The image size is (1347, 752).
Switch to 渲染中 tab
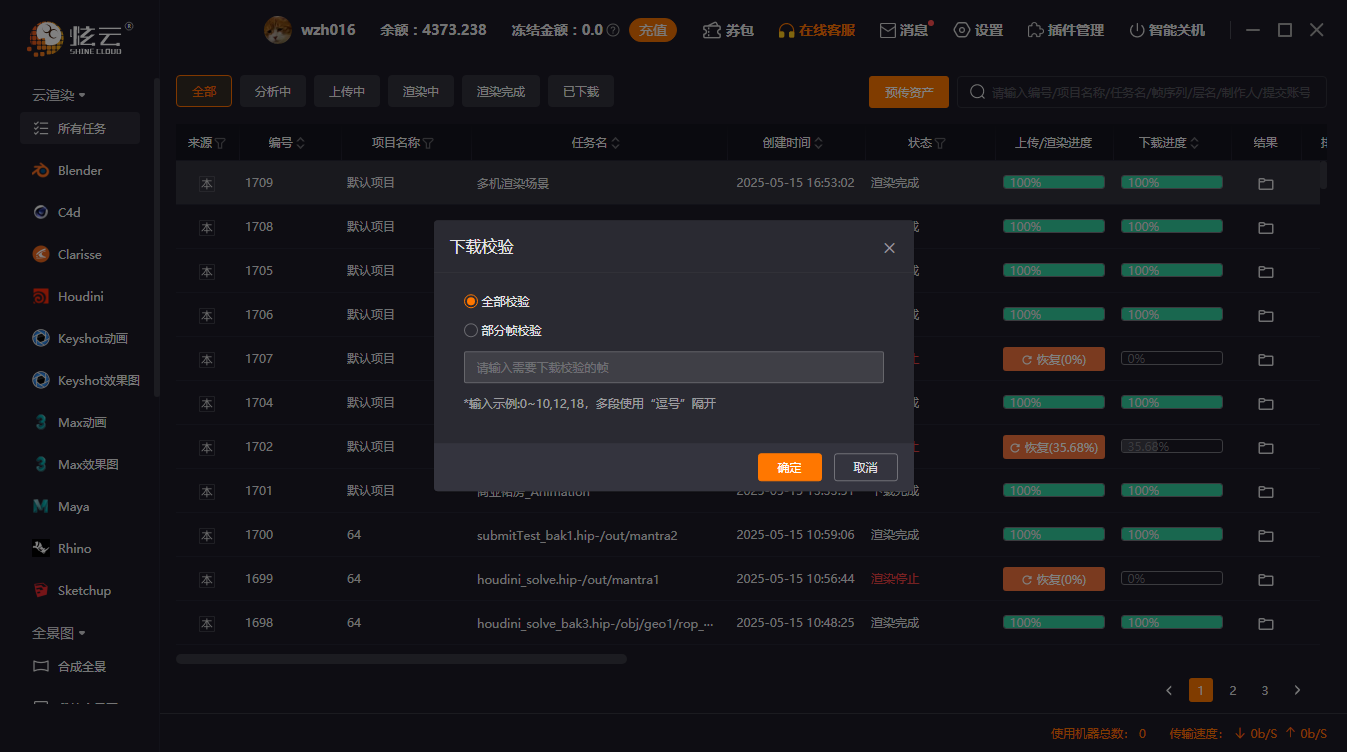pyautogui.click(x=421, y=91)
